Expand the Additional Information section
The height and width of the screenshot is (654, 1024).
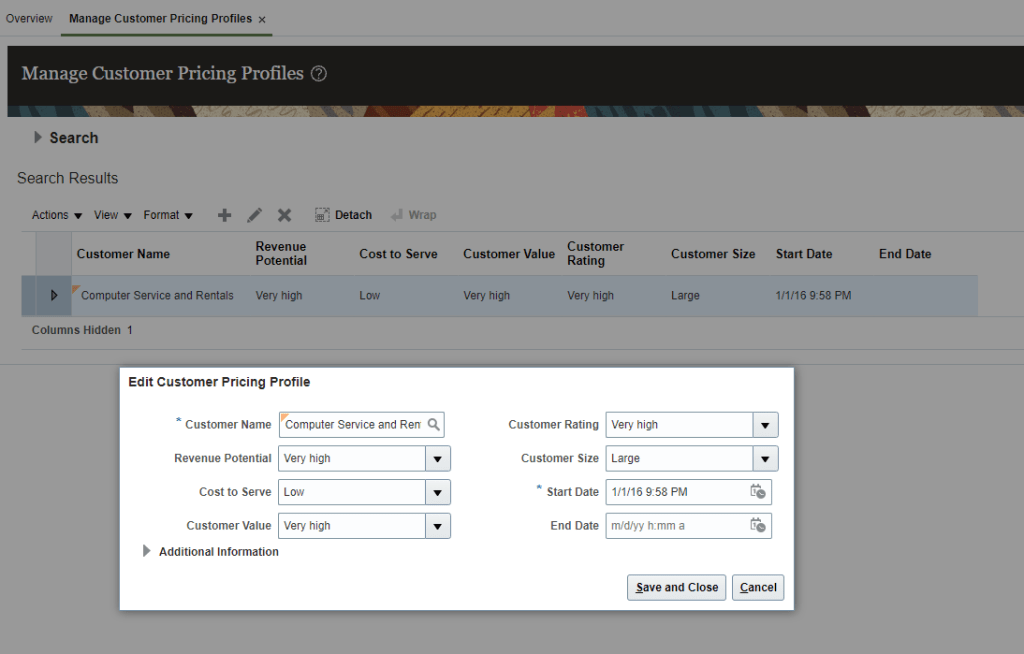[148, 551]
